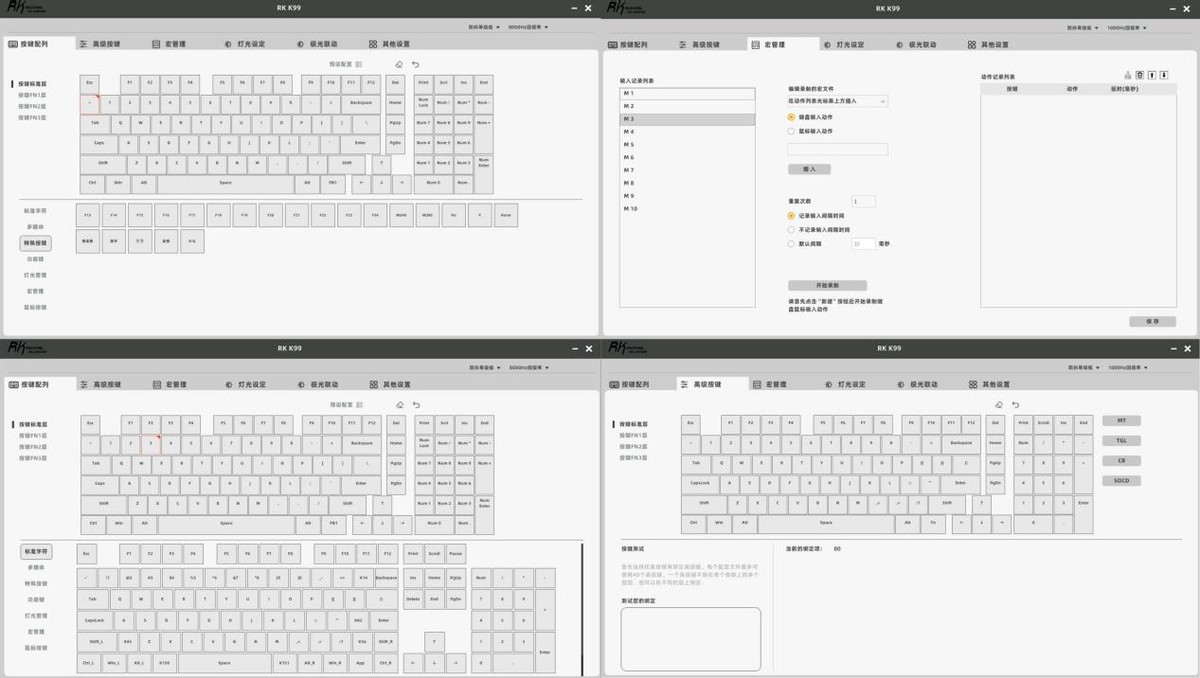The image size is (1200, 678).
Task: Click the Reset key in special keys panel
Action: click(x=505, y=215)
